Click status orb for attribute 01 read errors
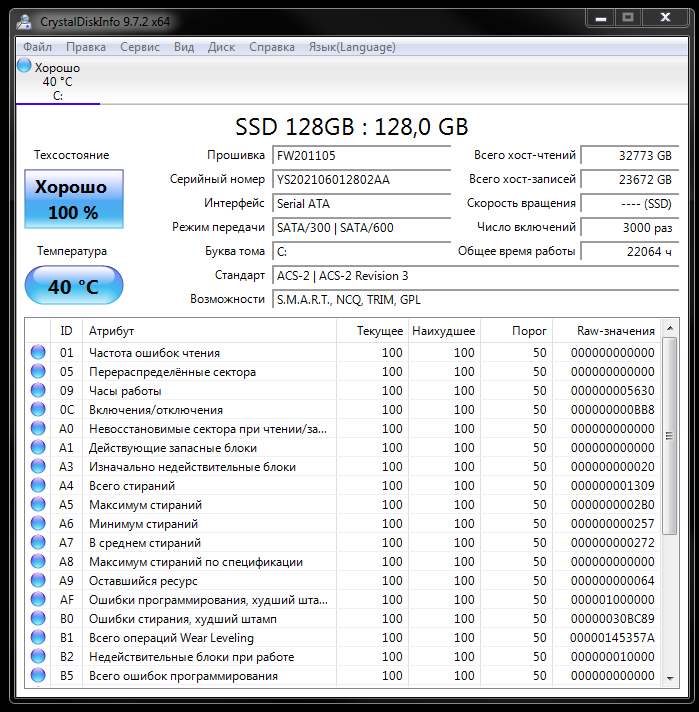Screen dimensions: 699x712 [x=38, y=352]
